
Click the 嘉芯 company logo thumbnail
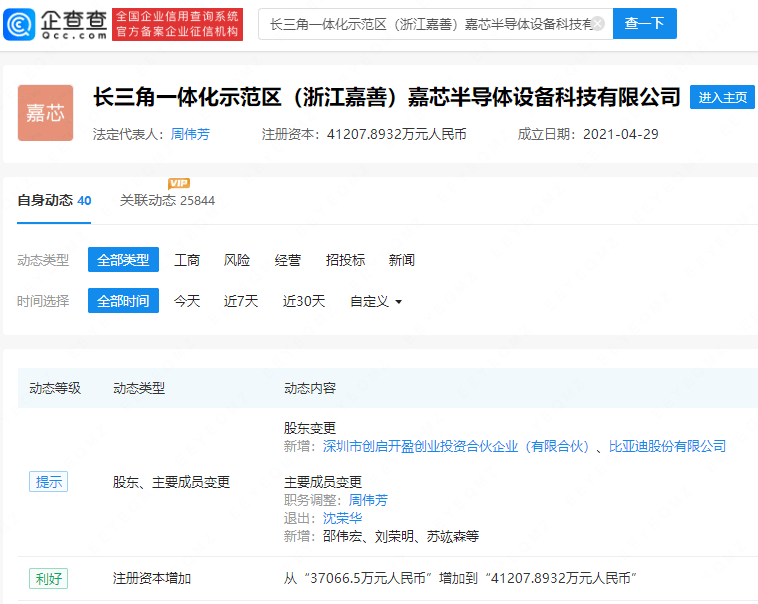[x=45, y=113]
